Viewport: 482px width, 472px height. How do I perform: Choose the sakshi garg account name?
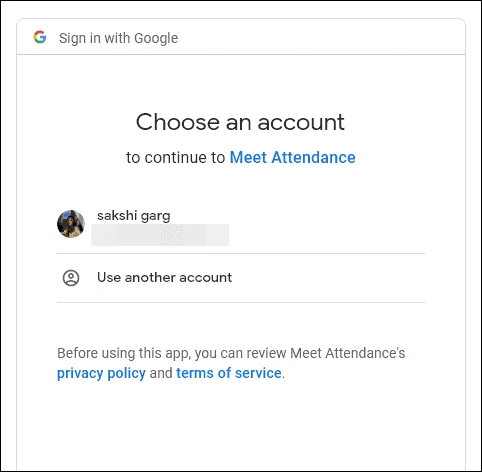tap(133, 216)
